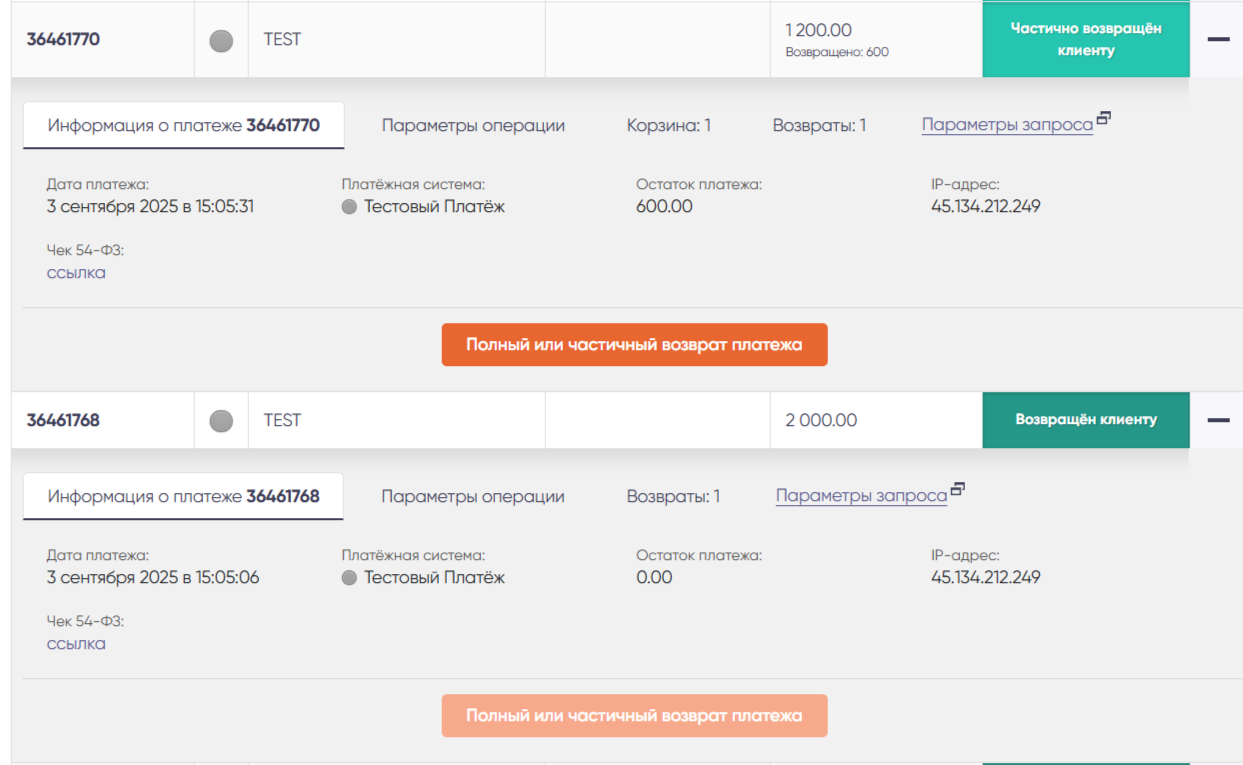
Task: Click popup icon beside second Параметры запроса
Action: [958, 490]
